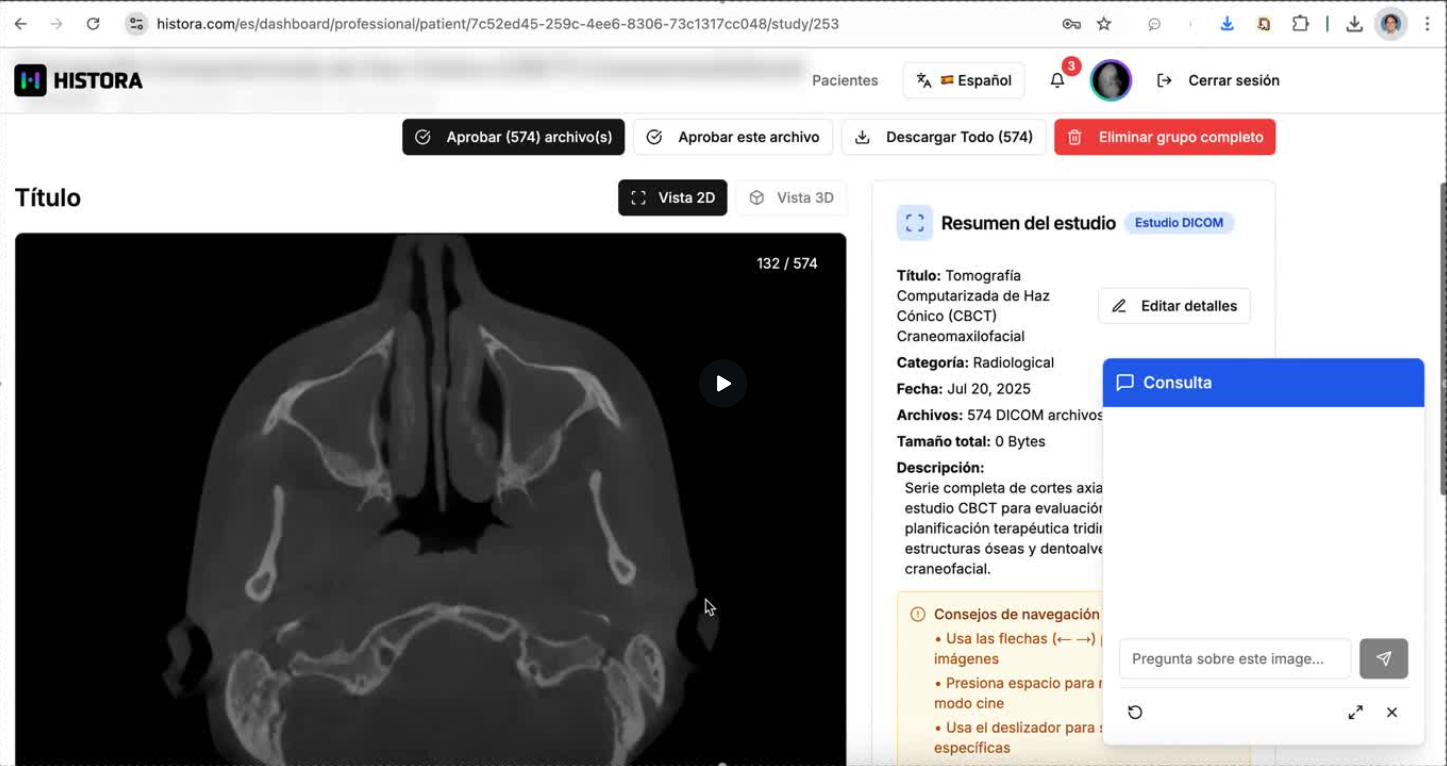1447x766 pixels.
Task: Download all 574 files
Action: click(944, 137)
